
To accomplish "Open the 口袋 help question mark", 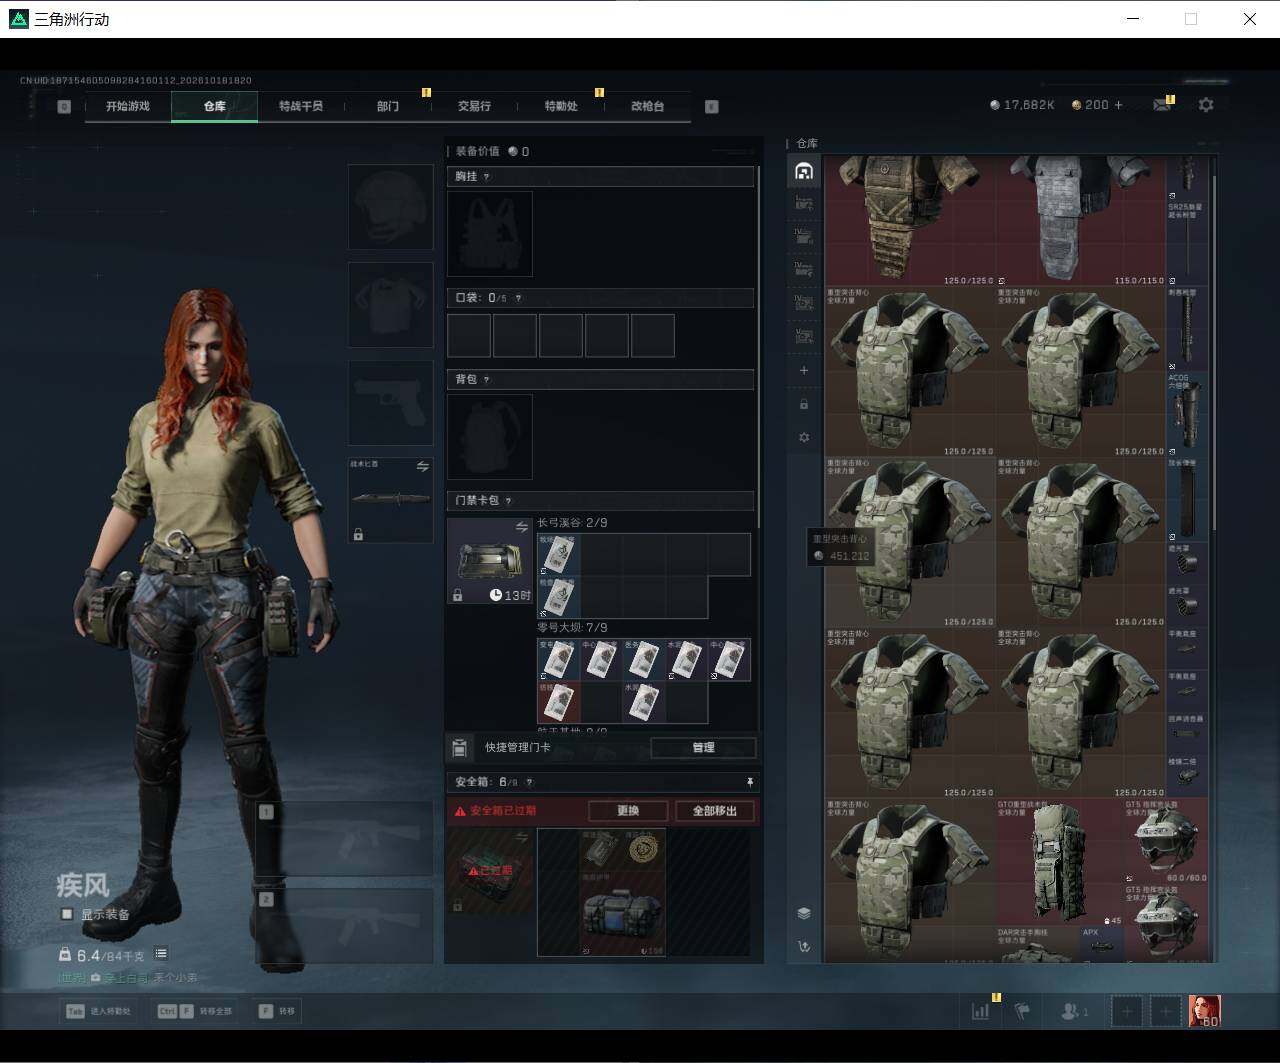I will pos(517,298).
